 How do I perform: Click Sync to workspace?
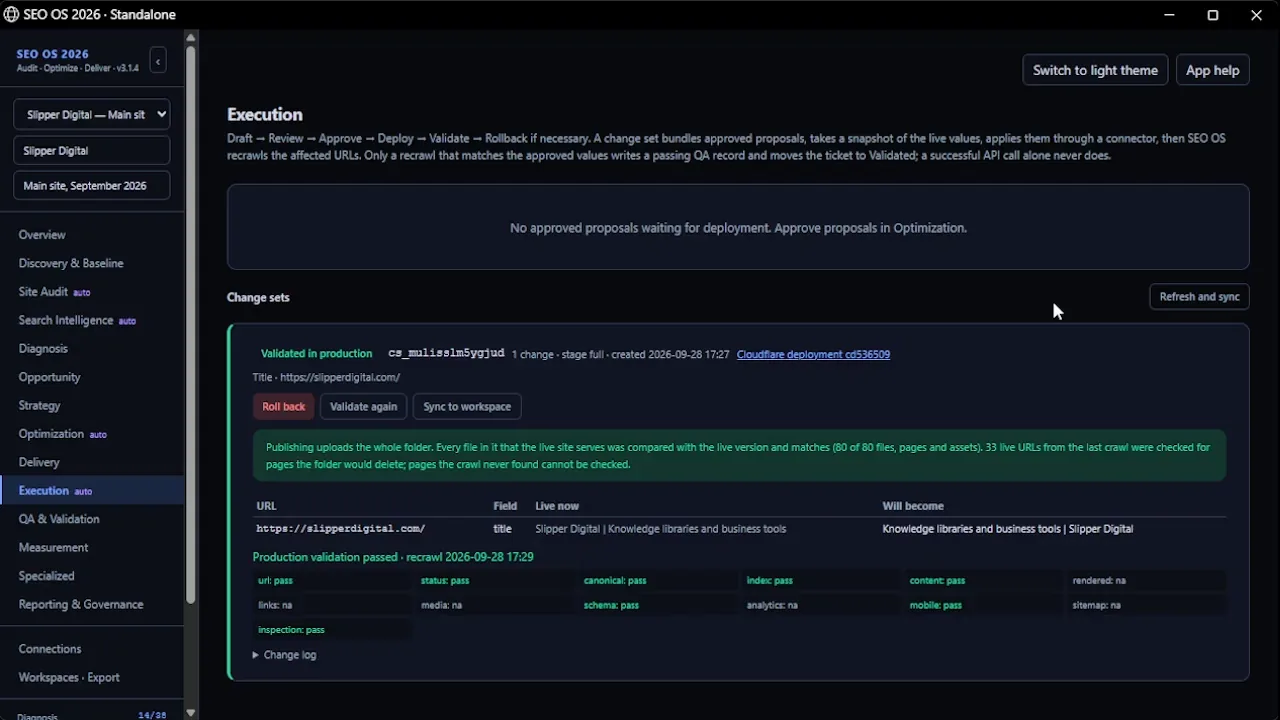pos(467,407)
